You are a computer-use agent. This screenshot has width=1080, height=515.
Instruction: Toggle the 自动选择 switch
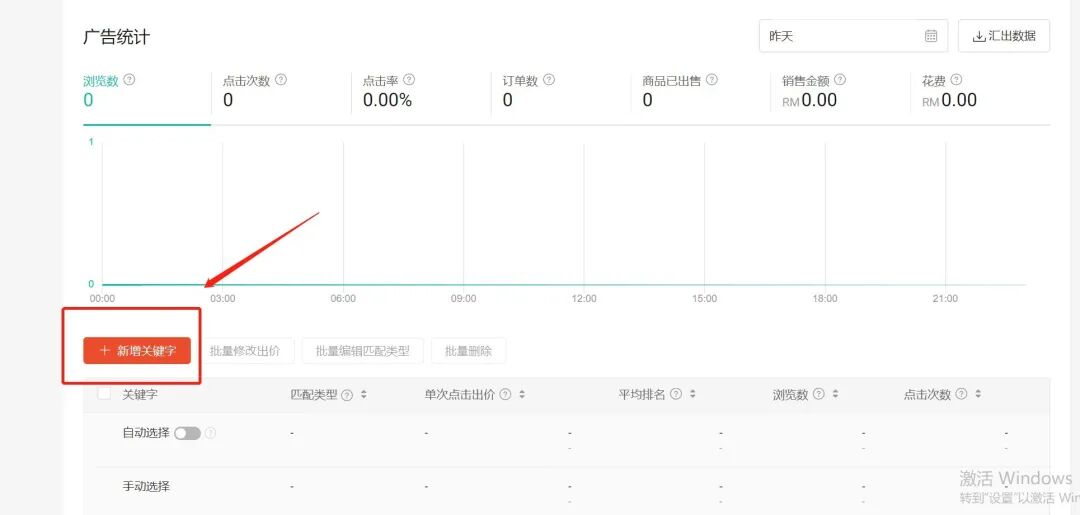pos(187,433)
